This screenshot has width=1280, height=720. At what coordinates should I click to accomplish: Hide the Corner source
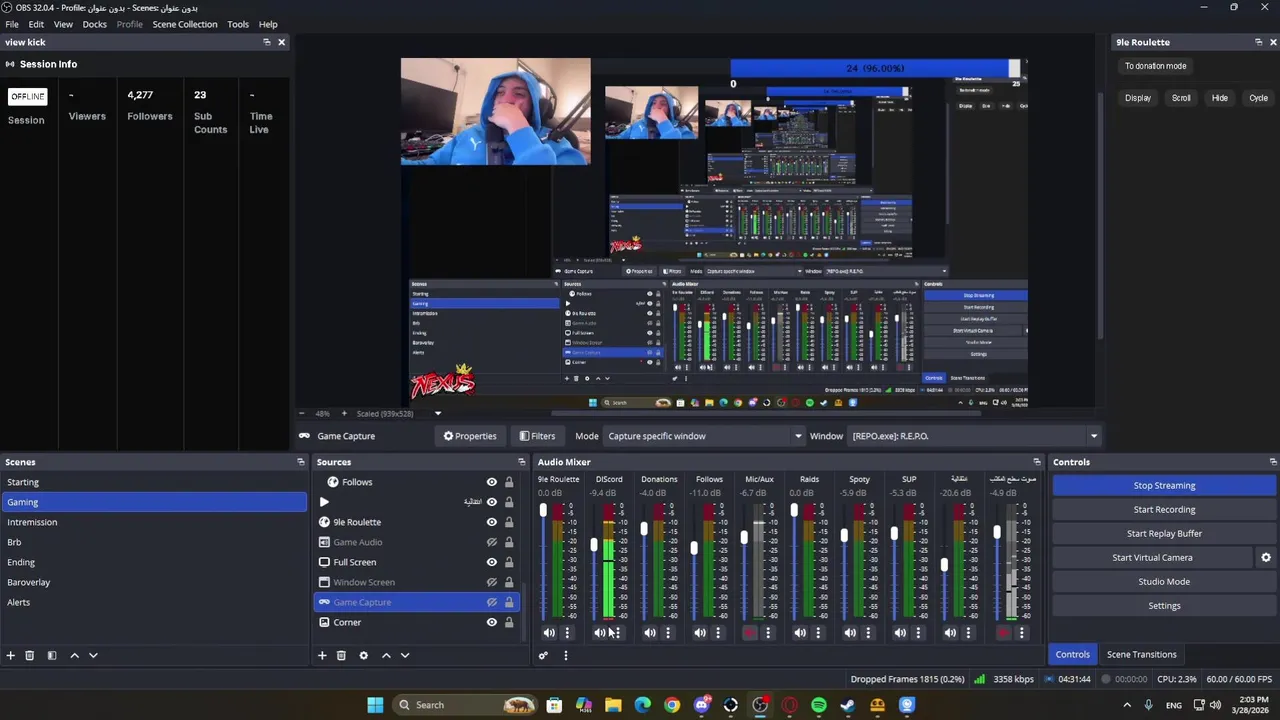[491, 622]
